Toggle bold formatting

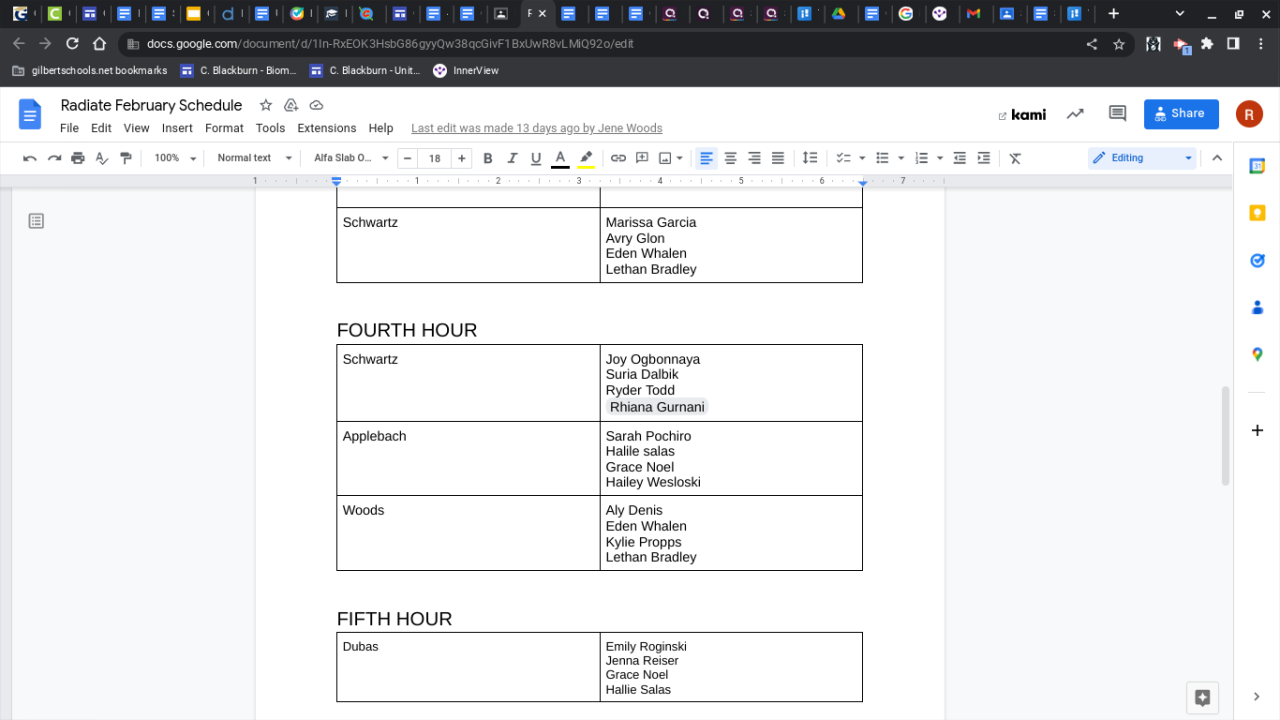[488, 158]
